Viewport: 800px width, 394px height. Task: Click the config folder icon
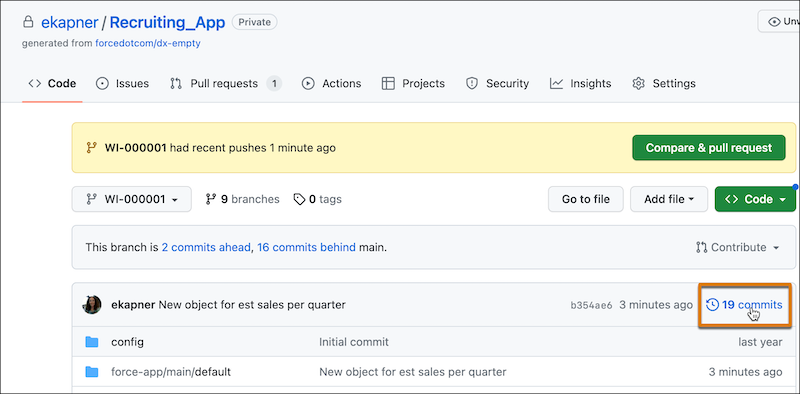pyautogui.click(x=92, y=342)
